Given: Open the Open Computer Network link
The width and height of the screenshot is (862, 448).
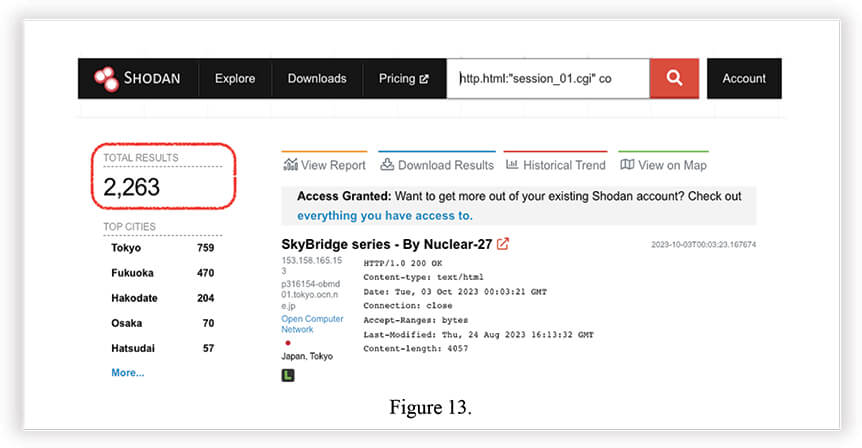Looking at the screenshot, I should 312,324.
